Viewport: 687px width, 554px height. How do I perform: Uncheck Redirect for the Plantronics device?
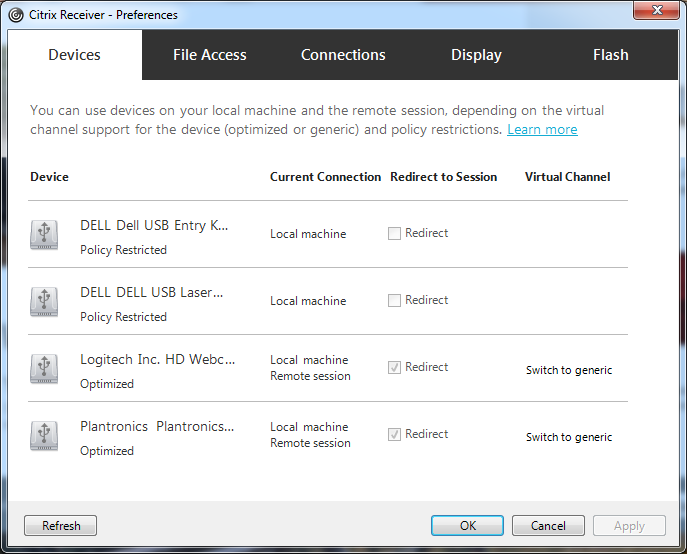[x=395, y=435]
